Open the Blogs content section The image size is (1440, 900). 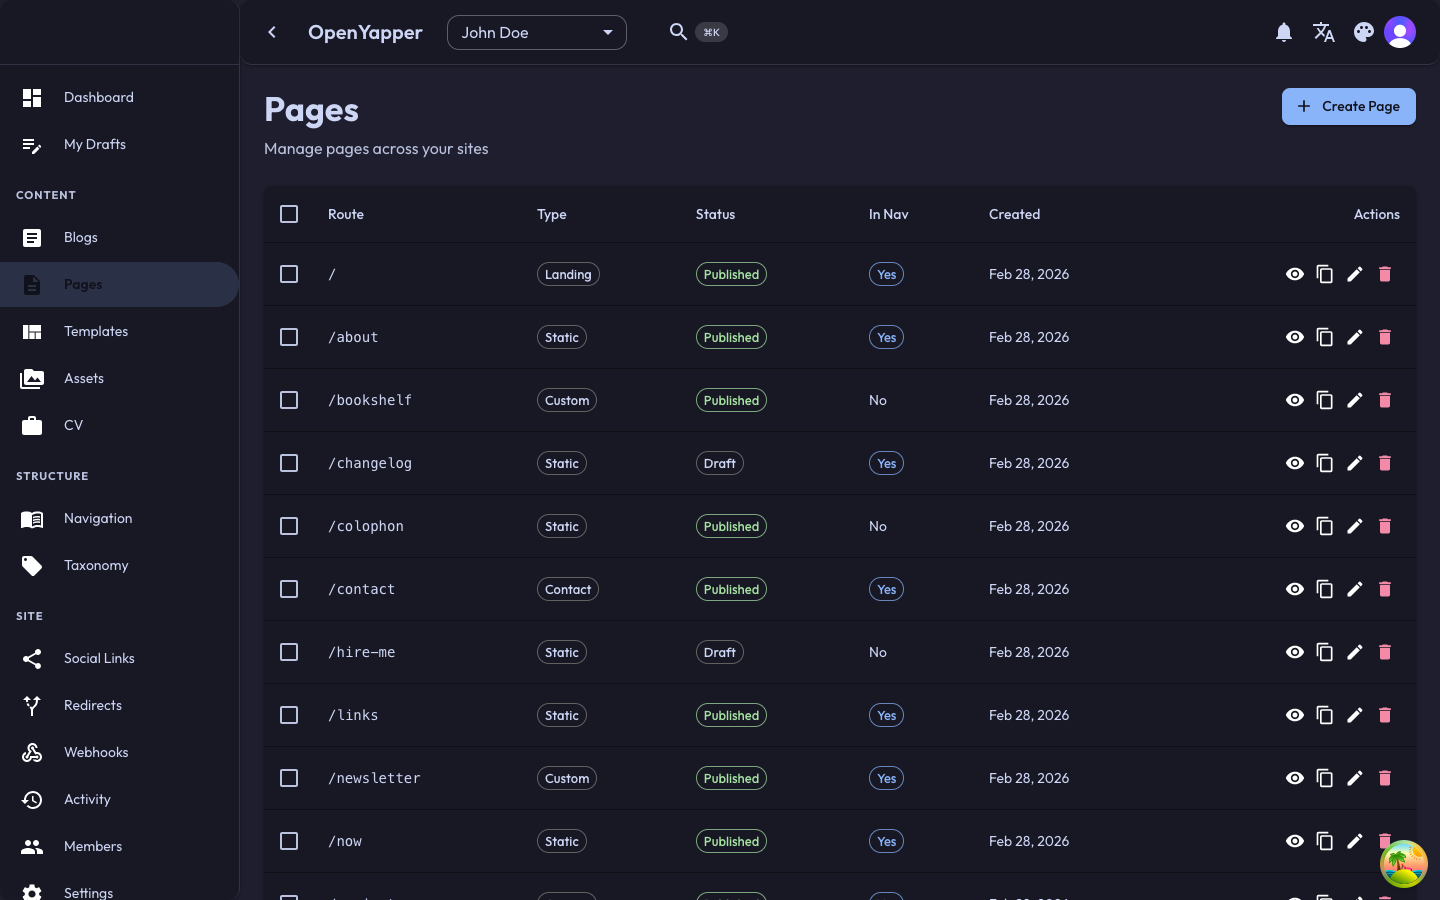pos(80,237)
